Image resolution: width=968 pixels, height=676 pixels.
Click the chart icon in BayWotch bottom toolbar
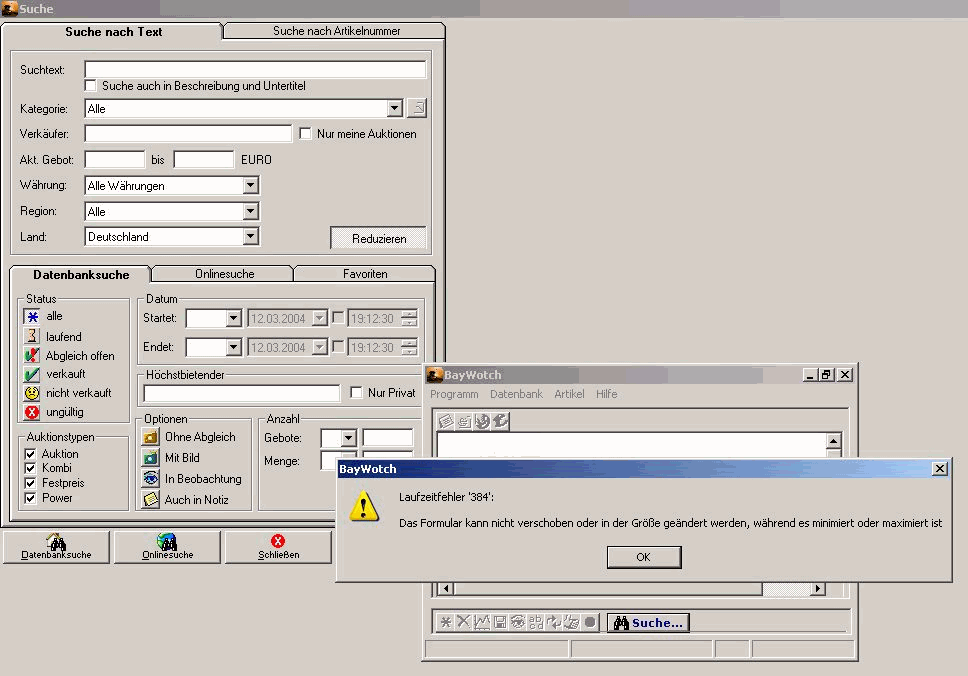pyautogui.click(x=482, y=622)
